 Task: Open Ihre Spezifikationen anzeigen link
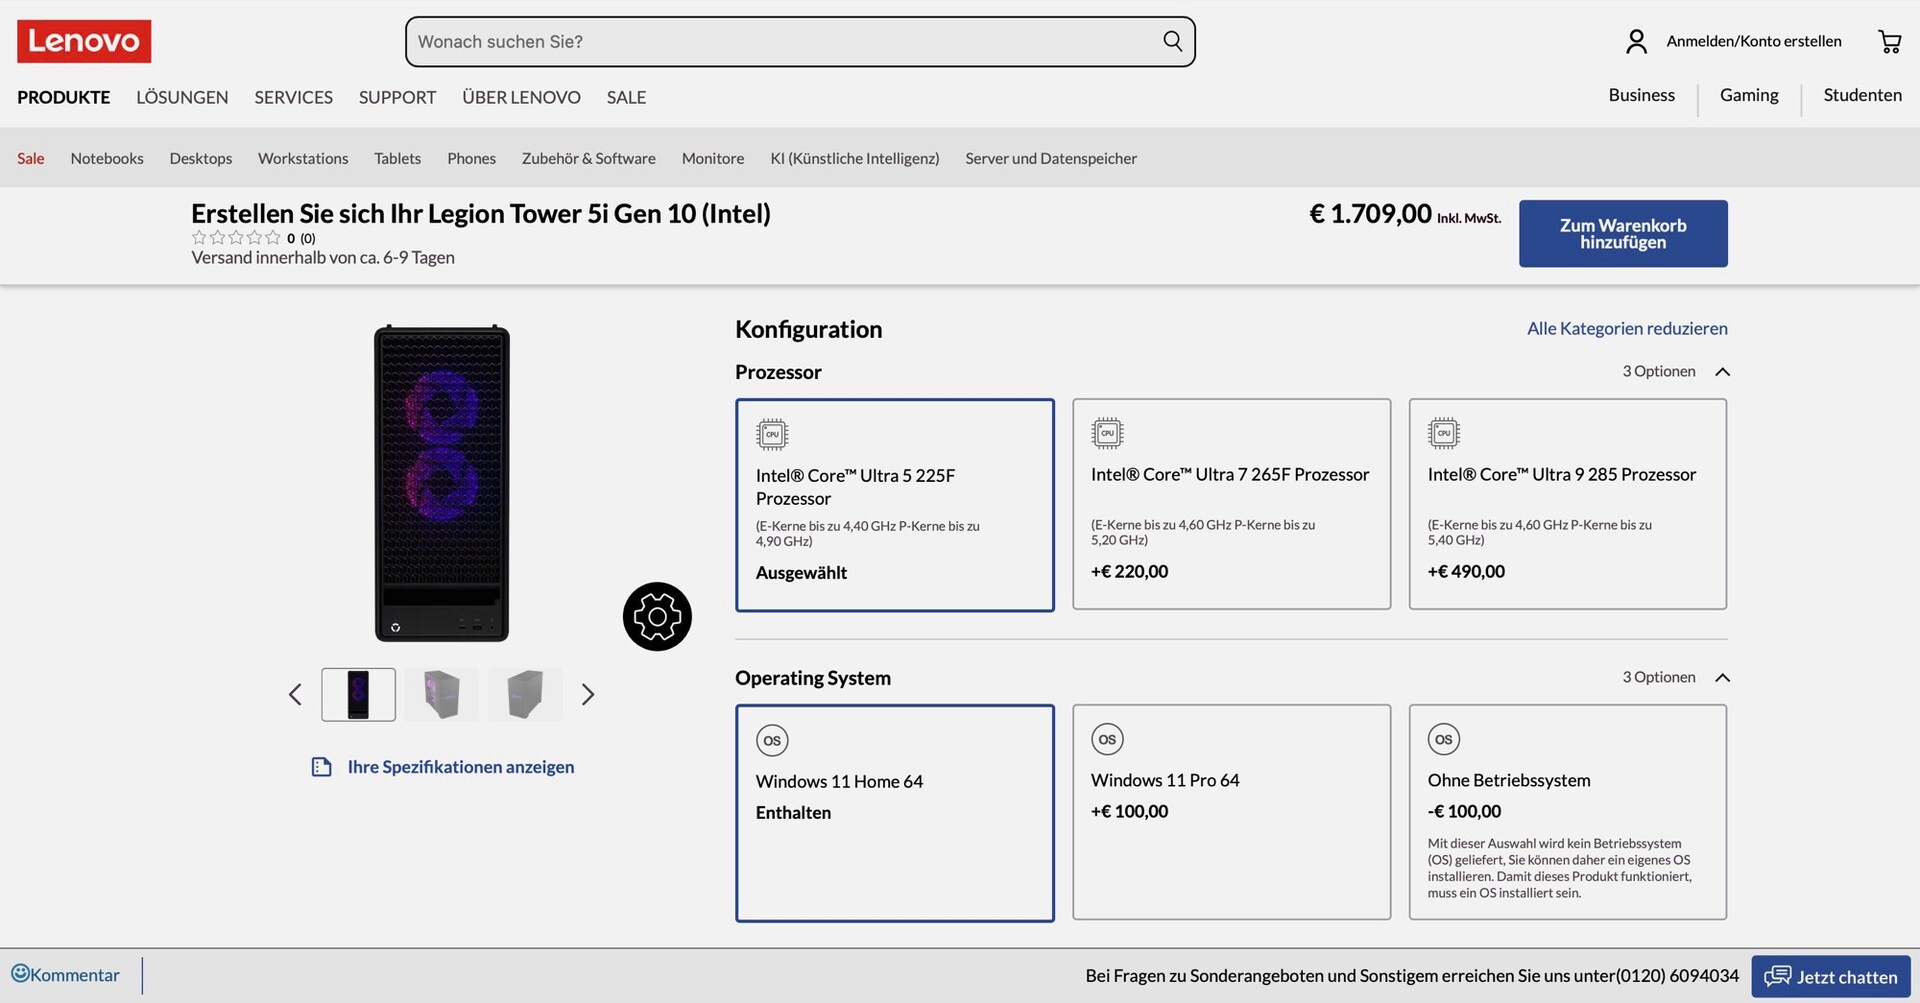click(x=460, y=767)
